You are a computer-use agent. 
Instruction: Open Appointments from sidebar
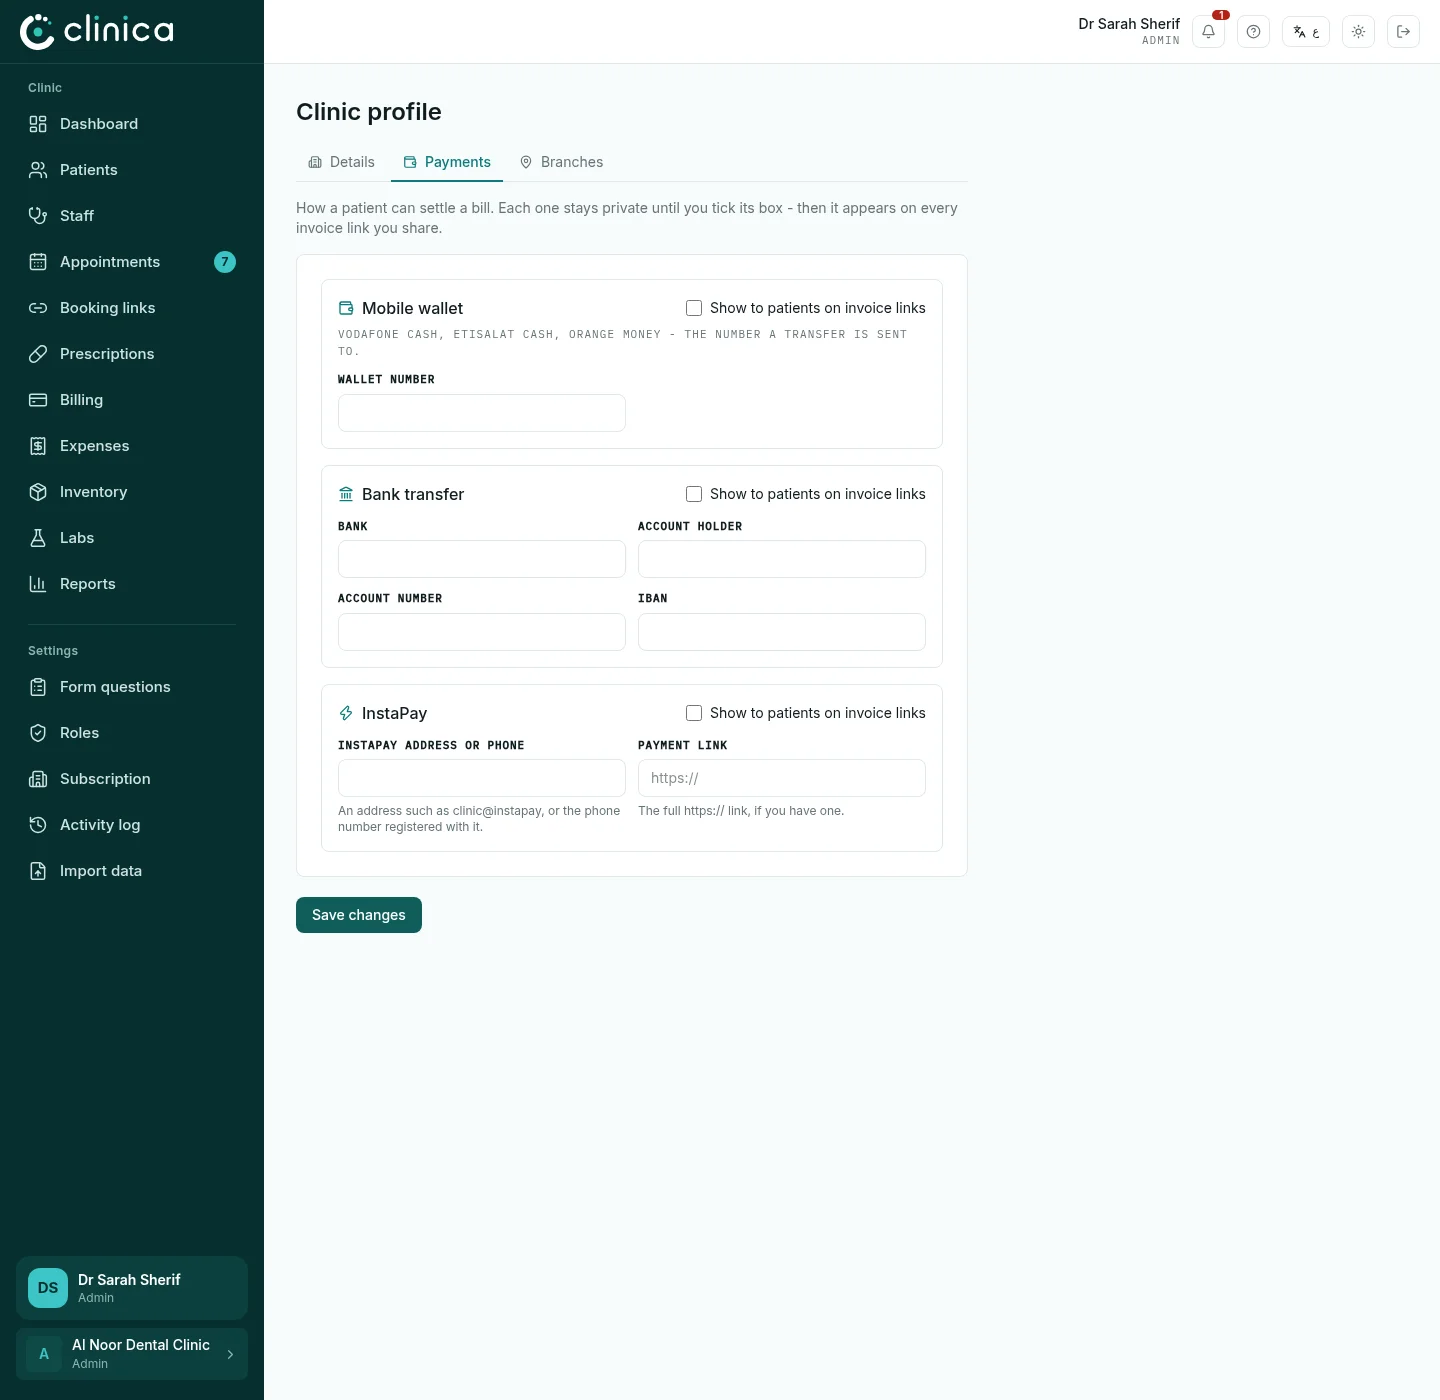(132, 262)
